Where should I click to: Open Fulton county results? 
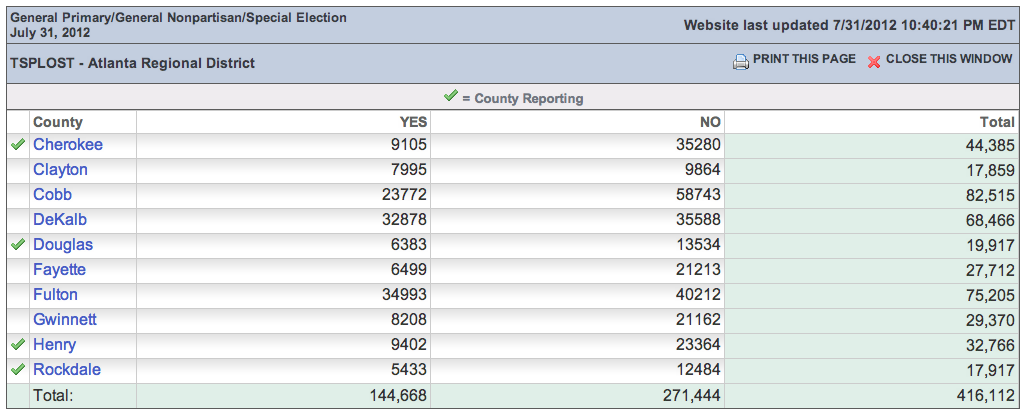pos(55,295)
